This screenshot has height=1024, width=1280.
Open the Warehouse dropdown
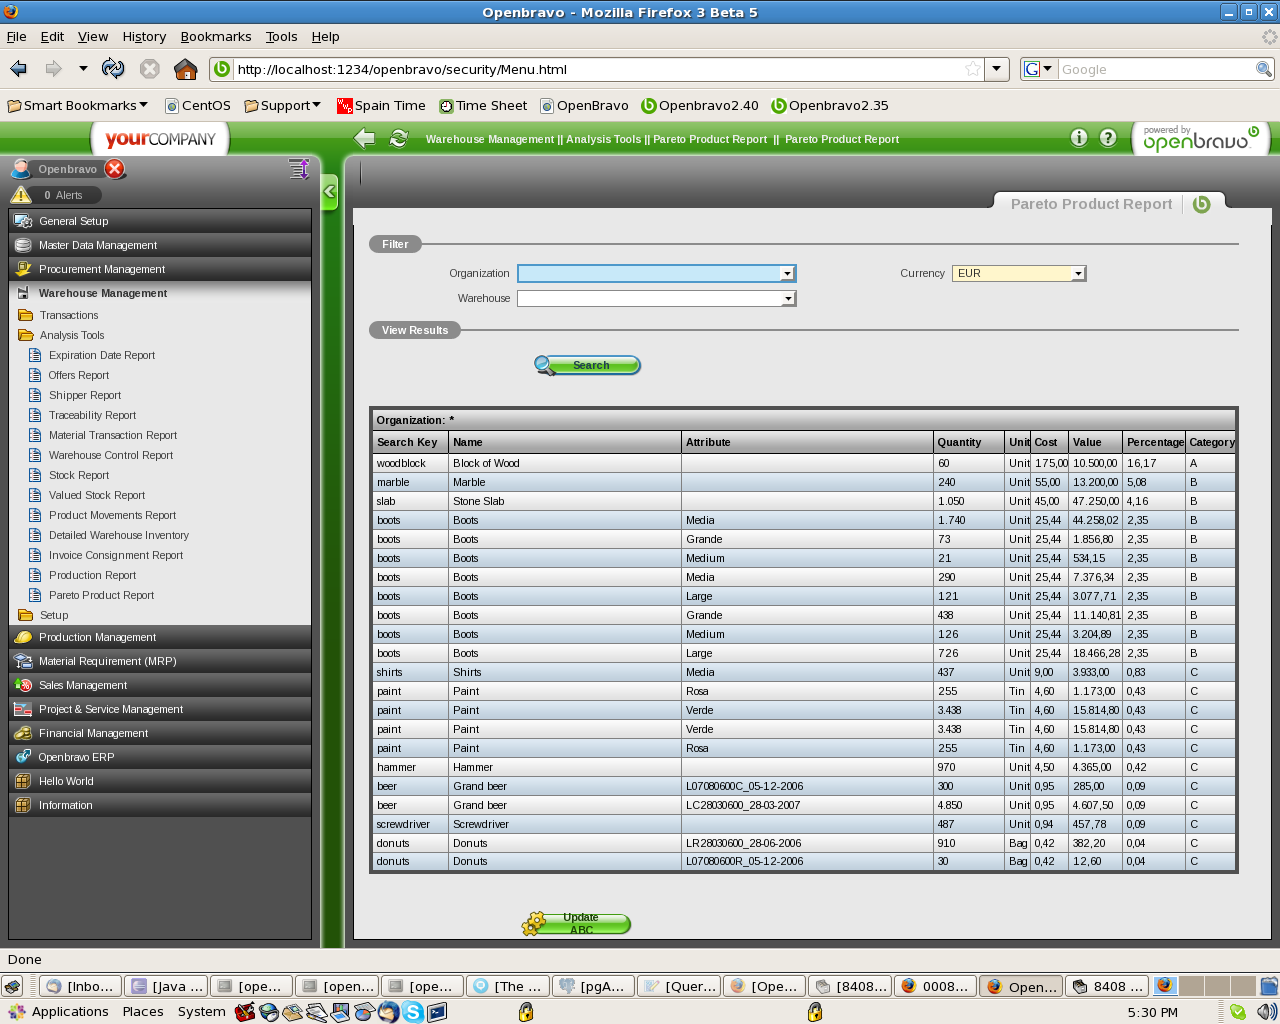pyautogui.click(x=787, y=299)
